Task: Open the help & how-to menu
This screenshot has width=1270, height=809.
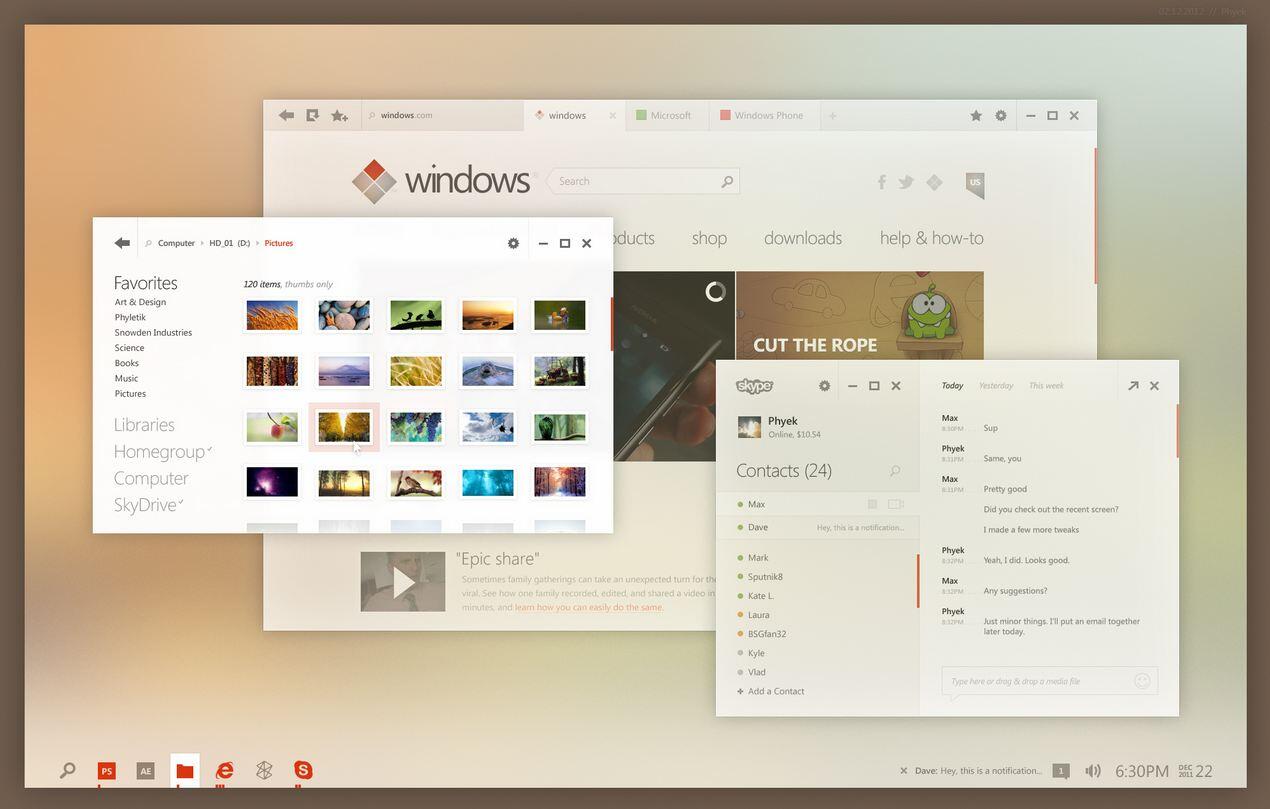Action: point(932,238)
